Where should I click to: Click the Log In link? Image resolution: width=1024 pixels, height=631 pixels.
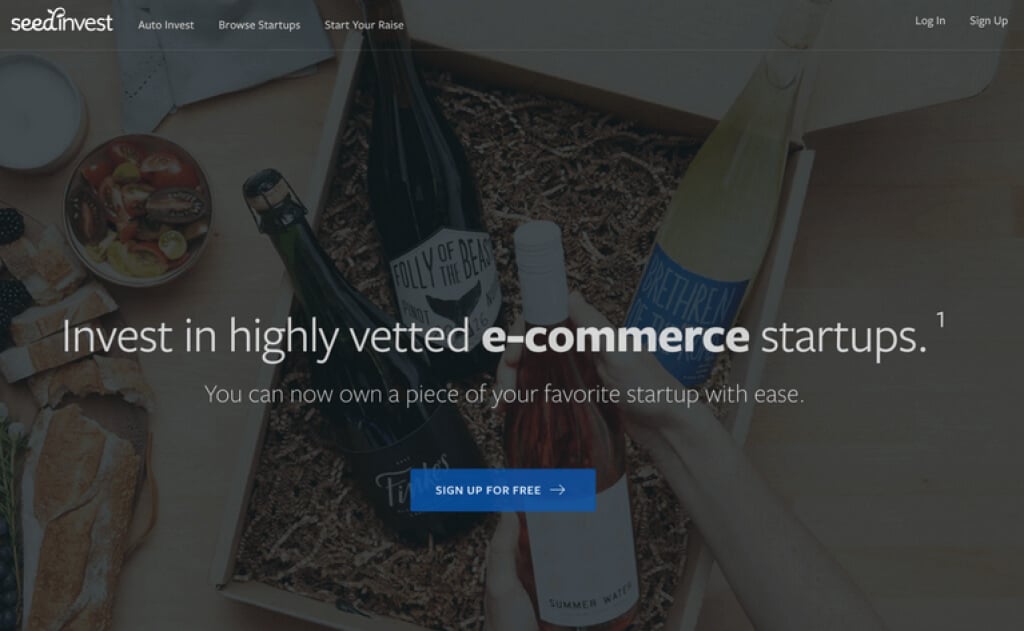930,21
